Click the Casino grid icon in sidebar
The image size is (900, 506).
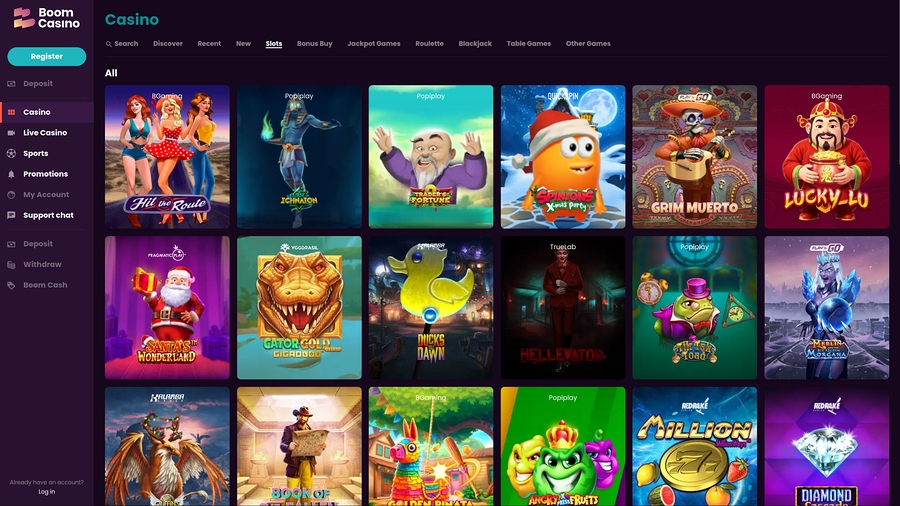(11, 112)
